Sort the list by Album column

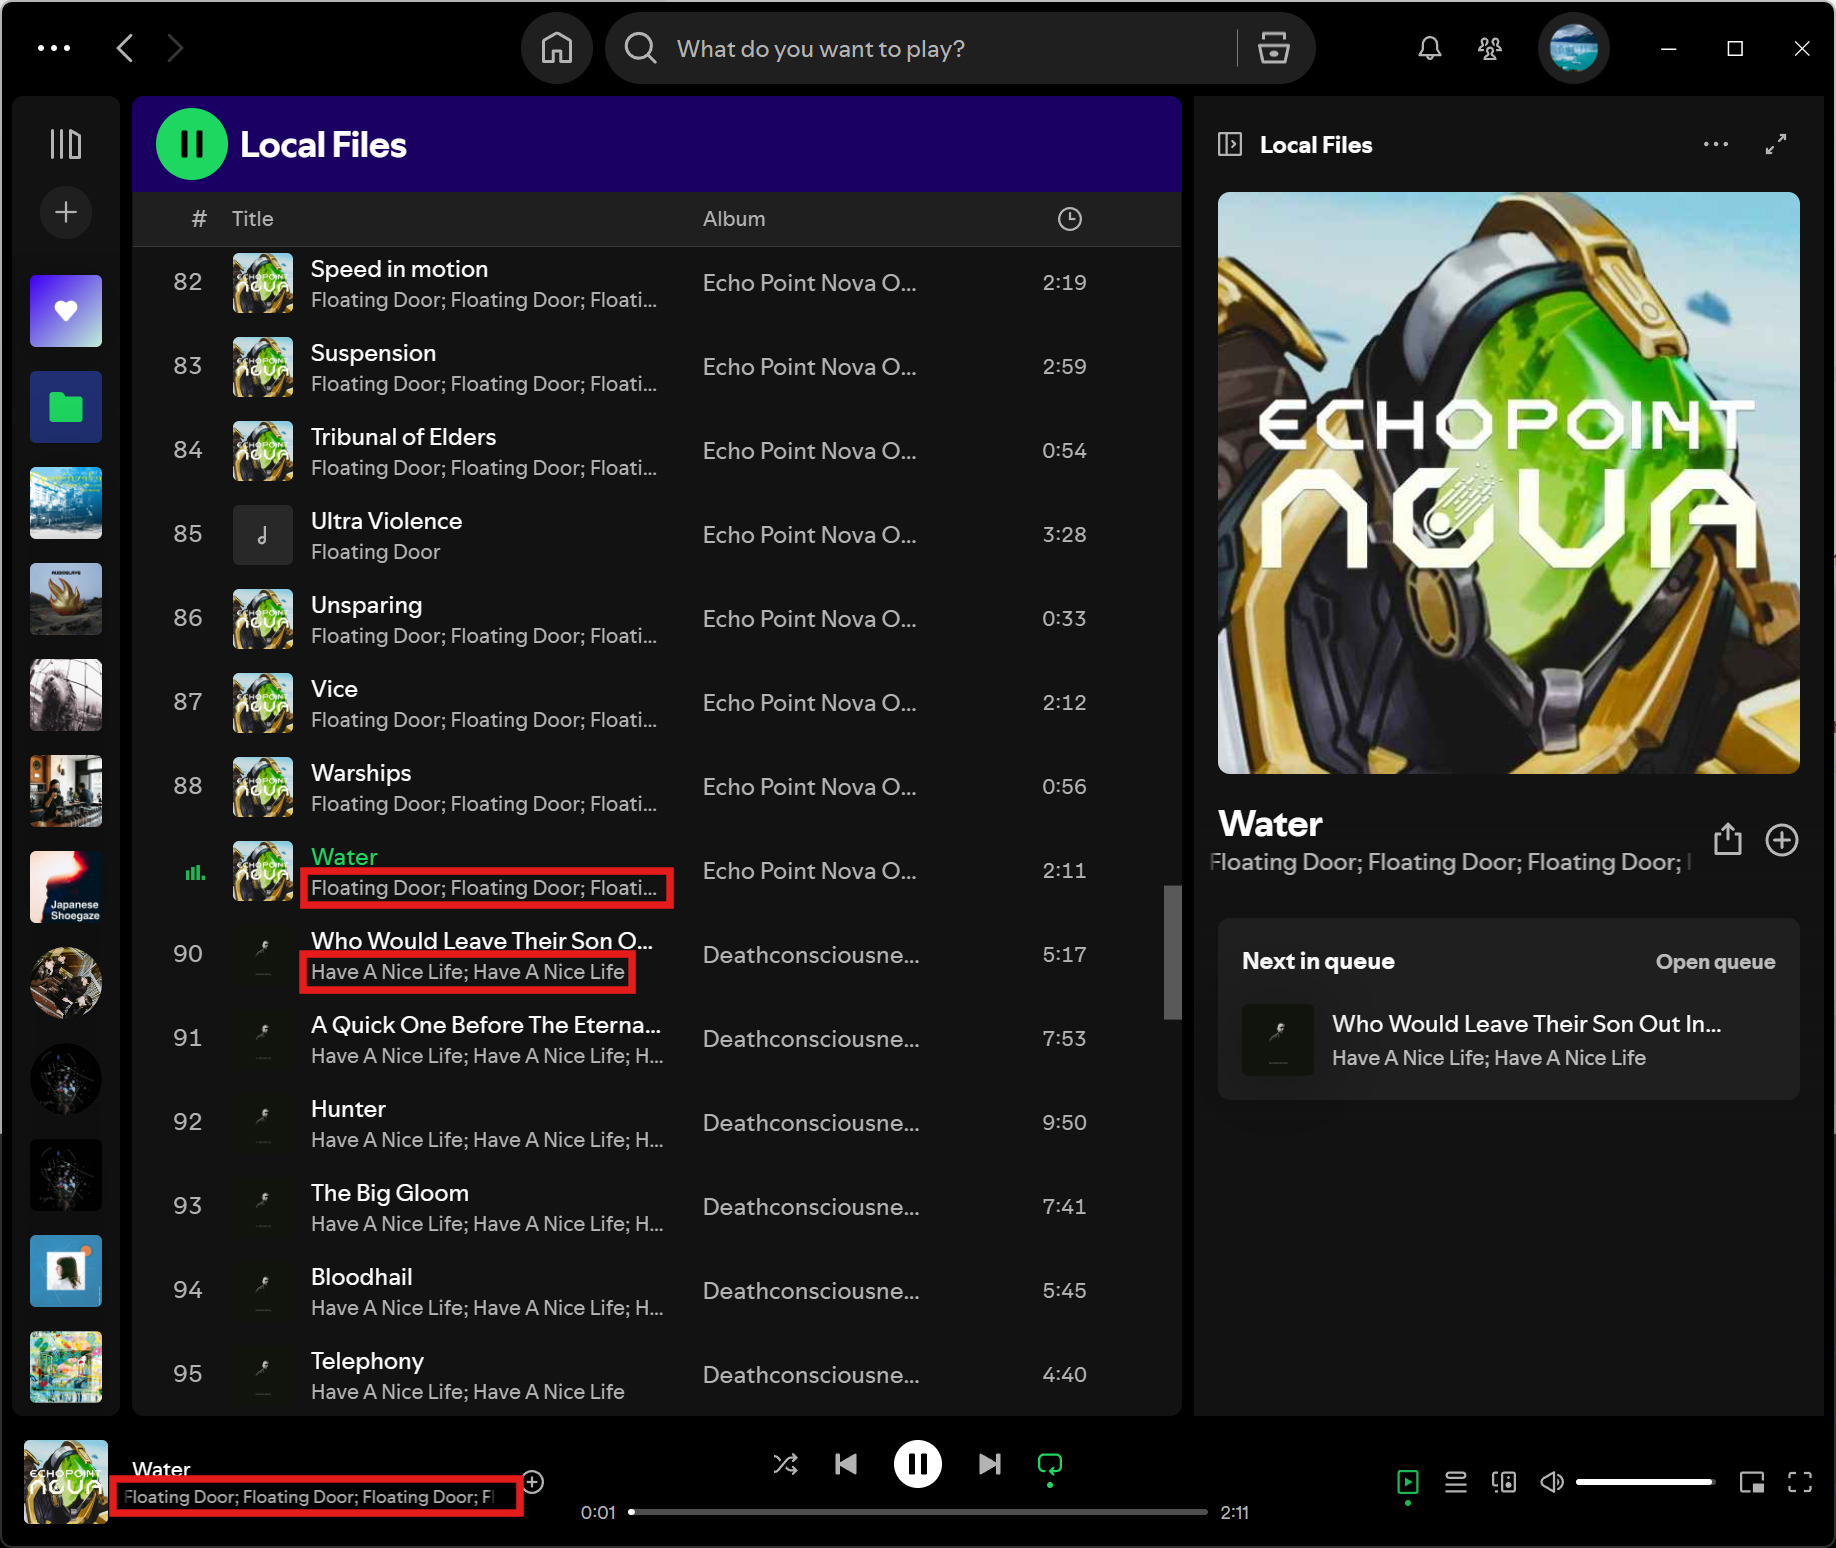pyautogui.click(x=733, y=219)
